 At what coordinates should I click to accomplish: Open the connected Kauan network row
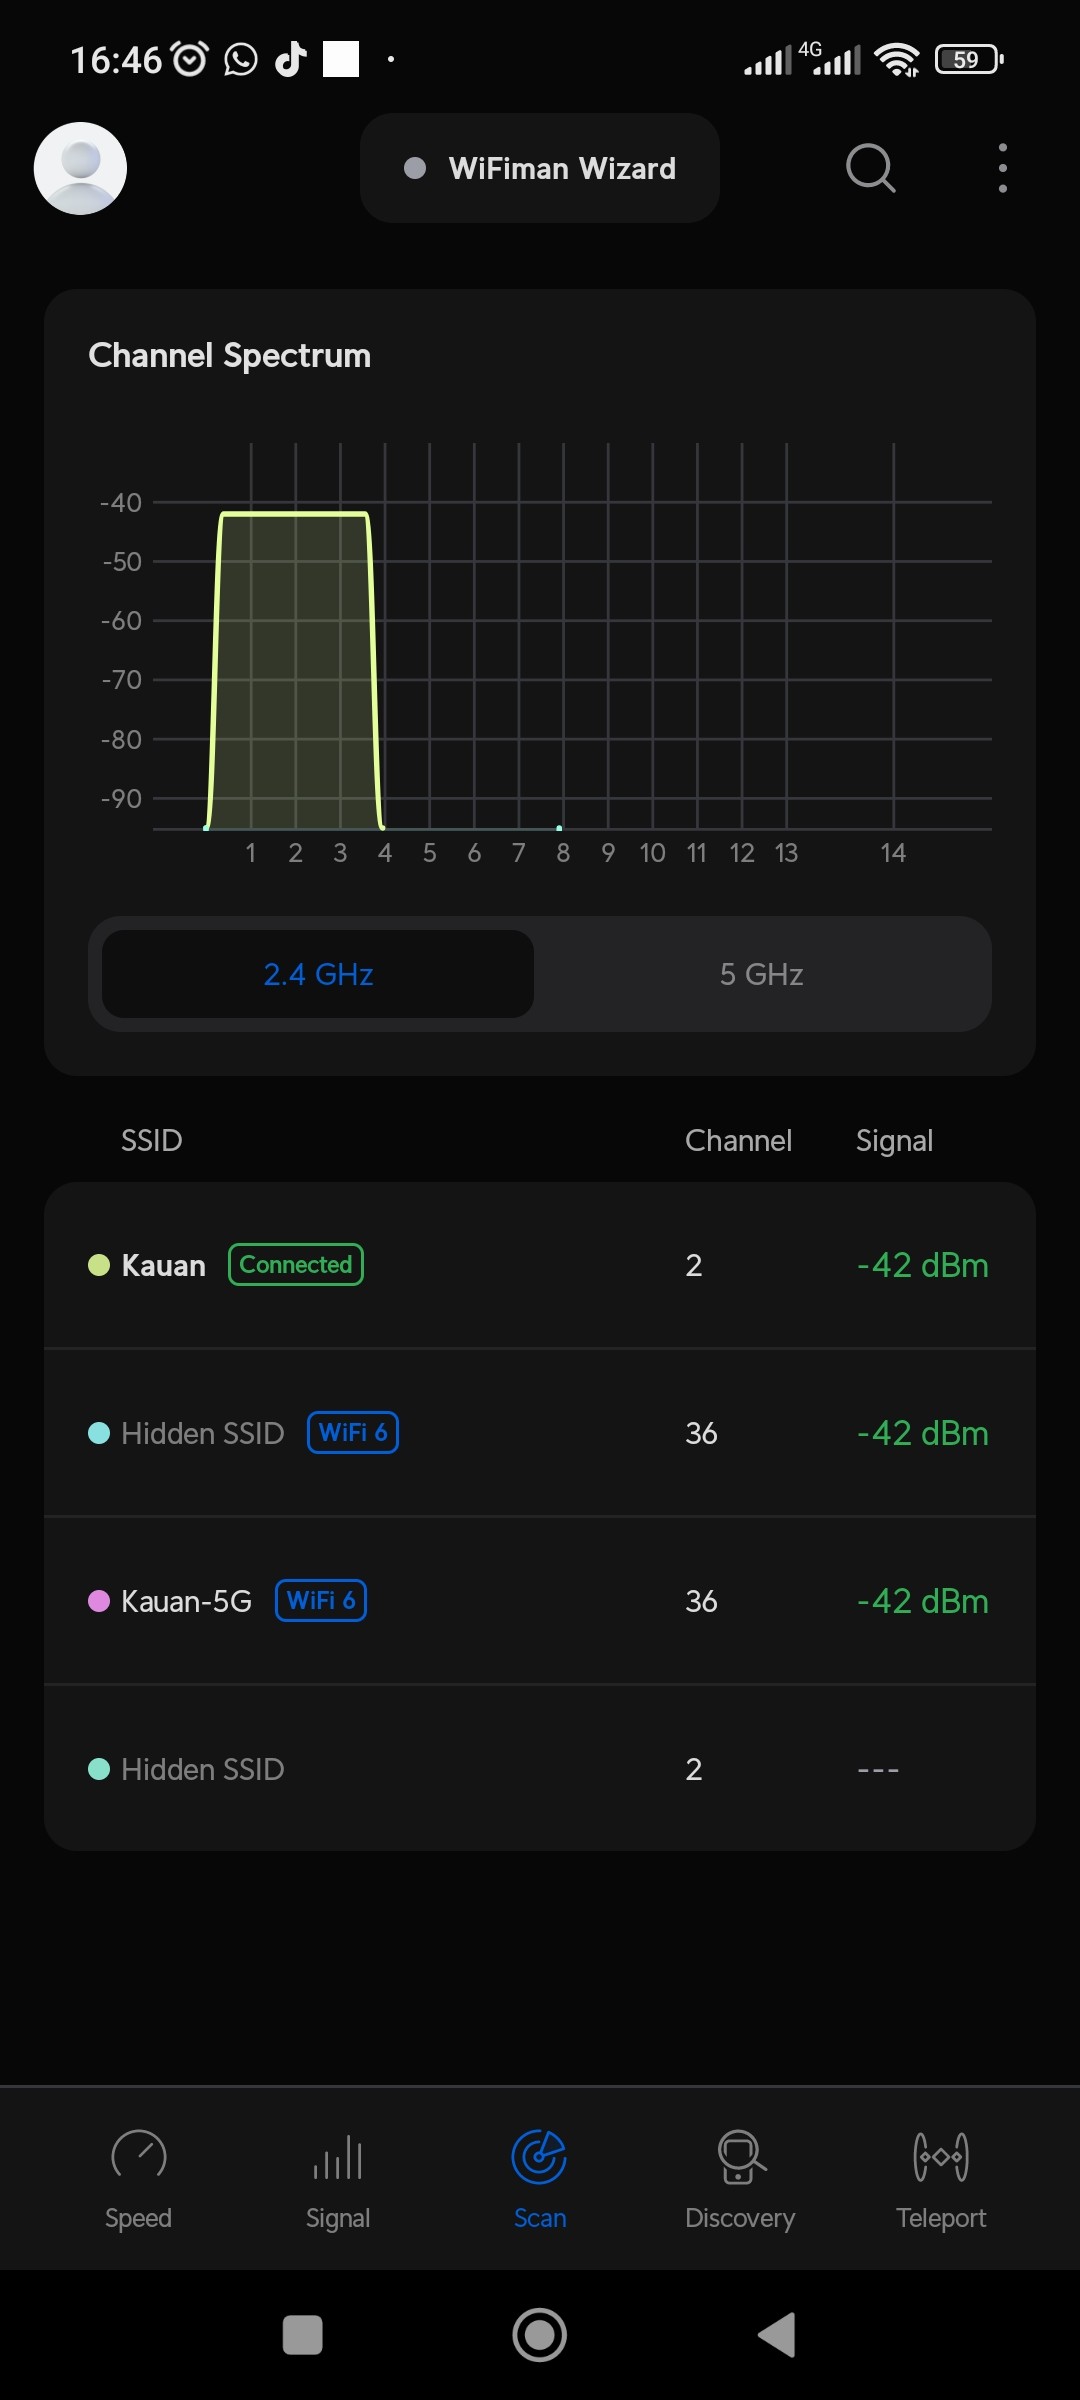click(x=540, y=1265)
